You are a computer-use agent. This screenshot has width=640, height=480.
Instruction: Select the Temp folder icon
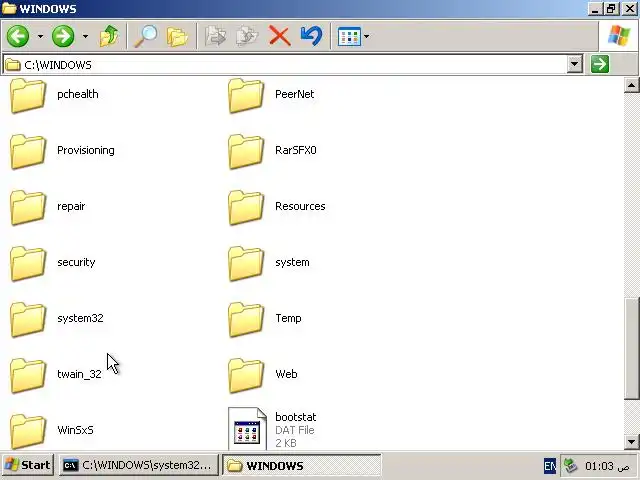246,319
